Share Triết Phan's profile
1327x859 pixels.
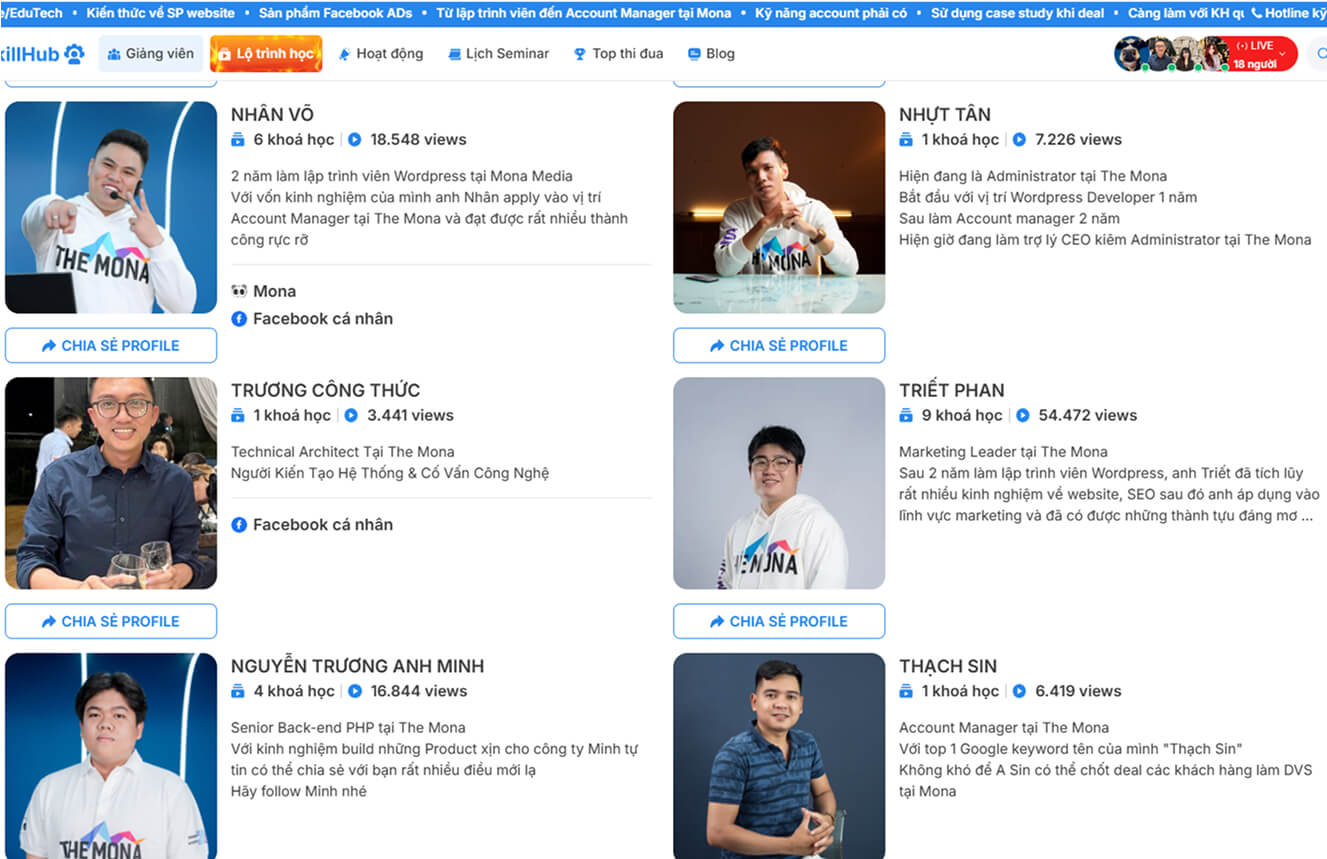coord(779,621)
